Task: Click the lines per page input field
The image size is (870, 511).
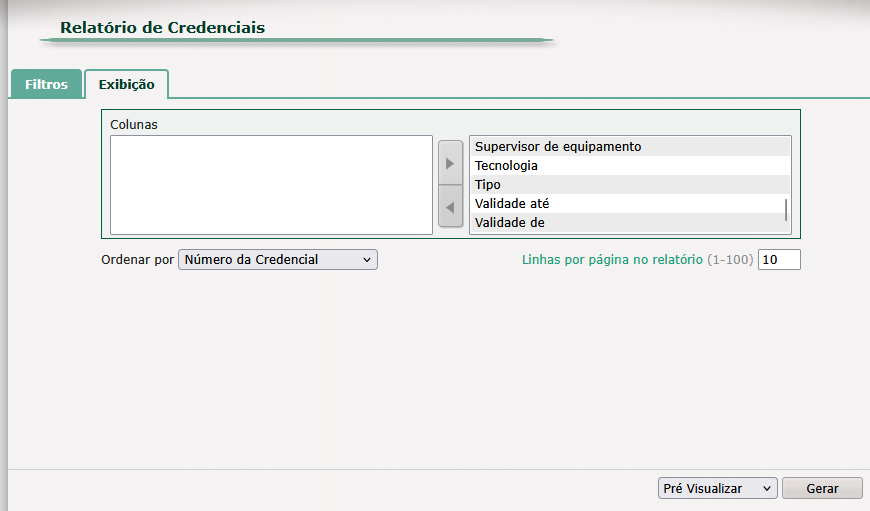Action: coord(779,260)
